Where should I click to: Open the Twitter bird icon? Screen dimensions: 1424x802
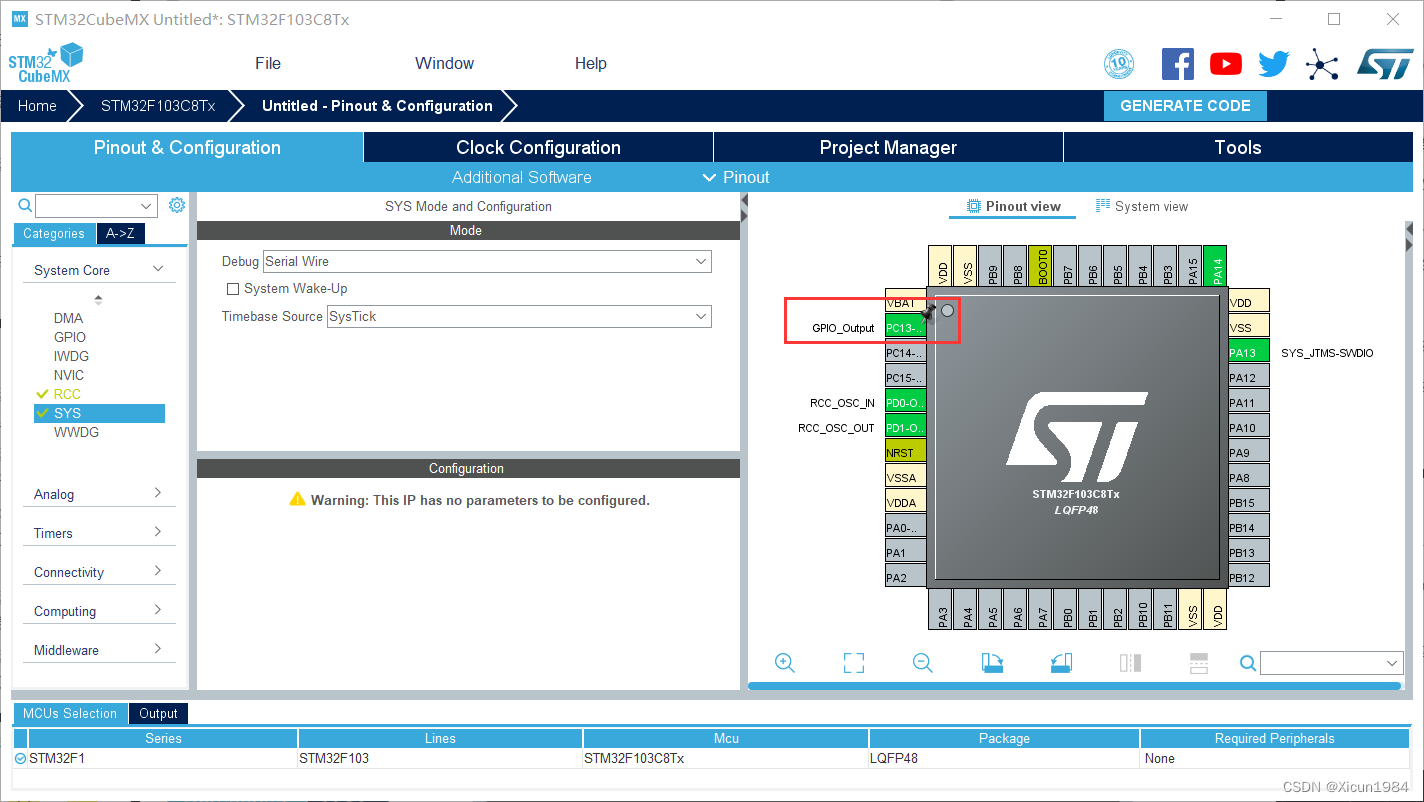pos(1274,64)
